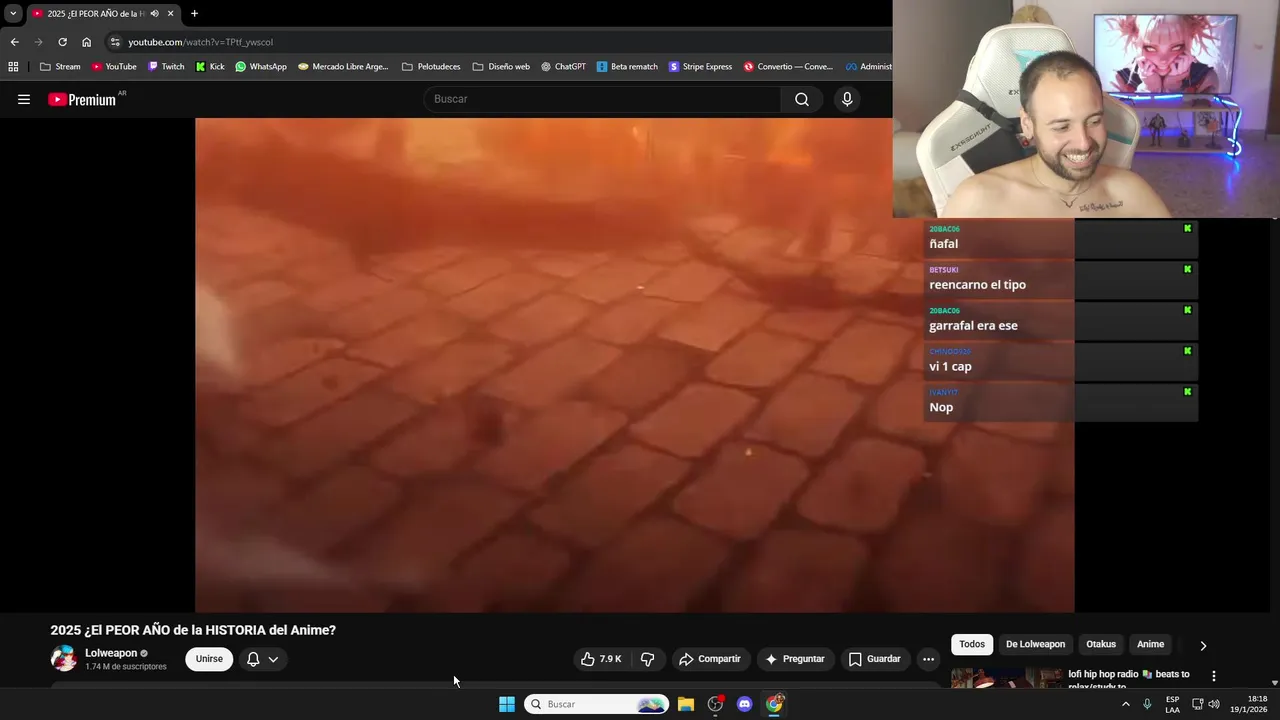Open the Twitch bookmark
The image size is (1280, 720).
[166, 67]
